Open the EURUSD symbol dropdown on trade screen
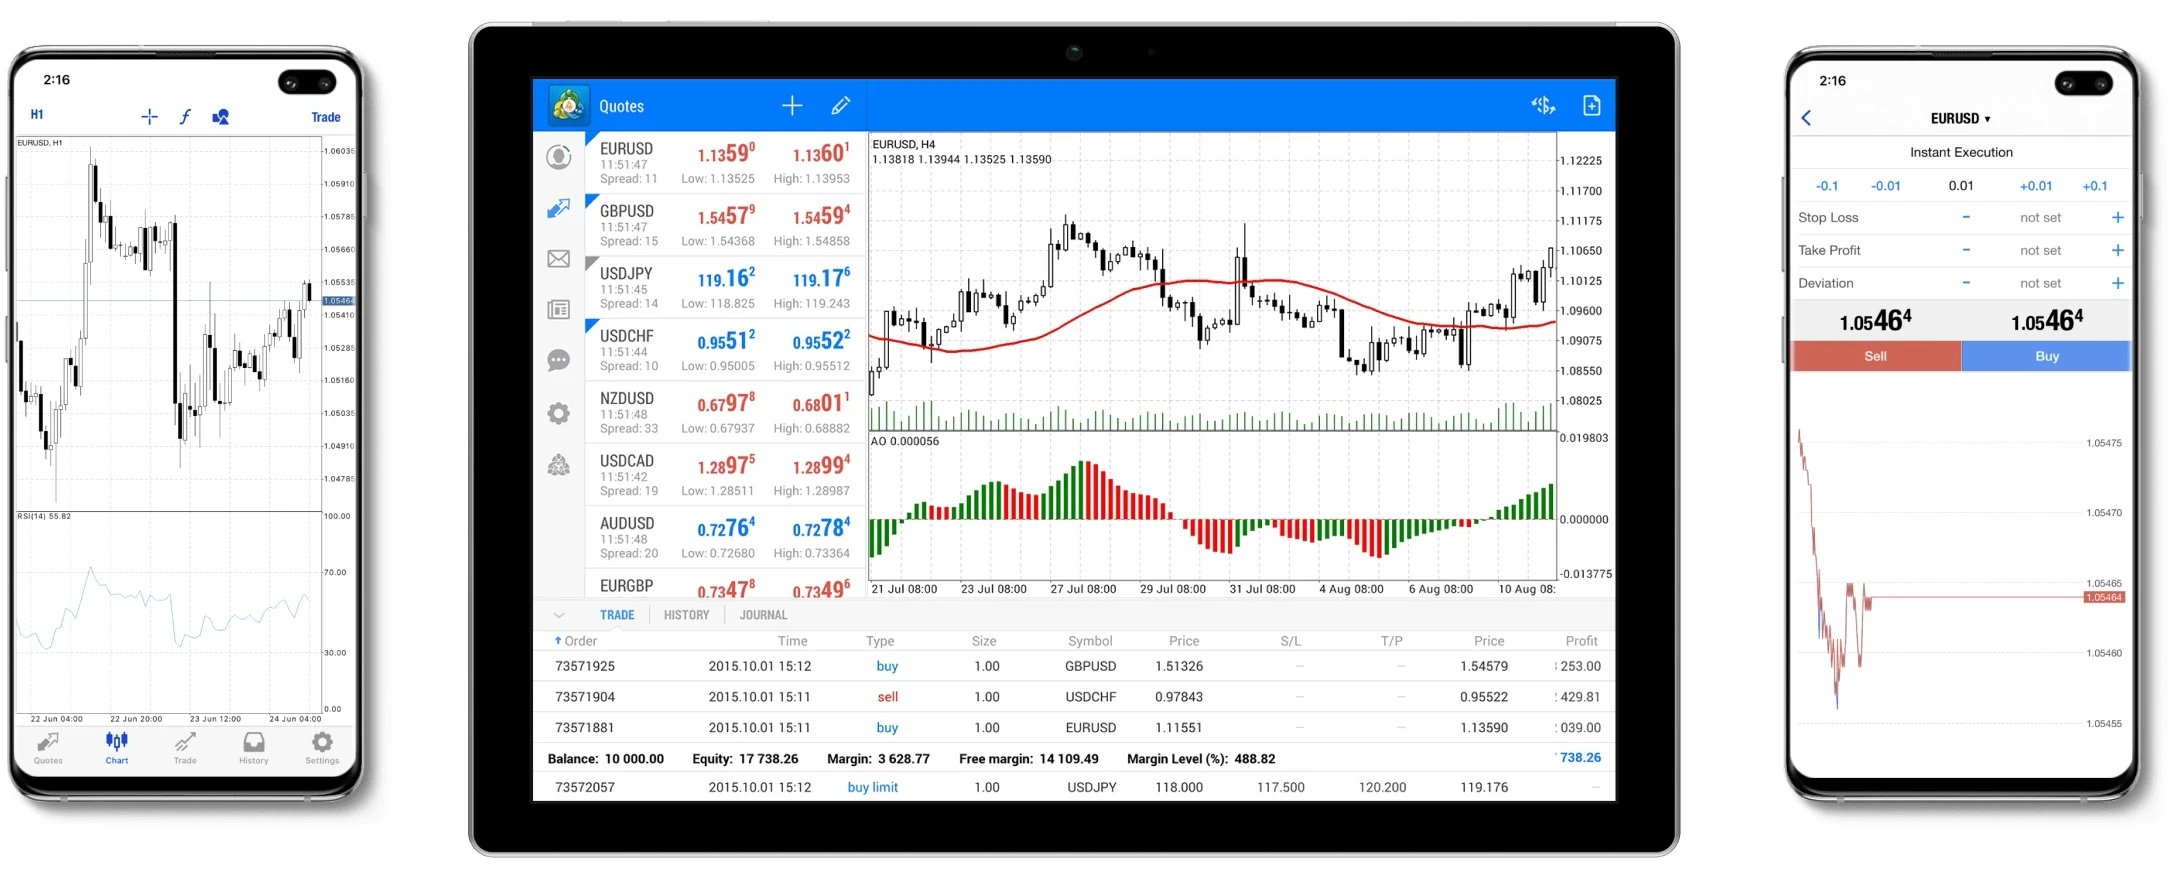Viewport: 2180px width, 880px height. click(x=1960, y=119)
